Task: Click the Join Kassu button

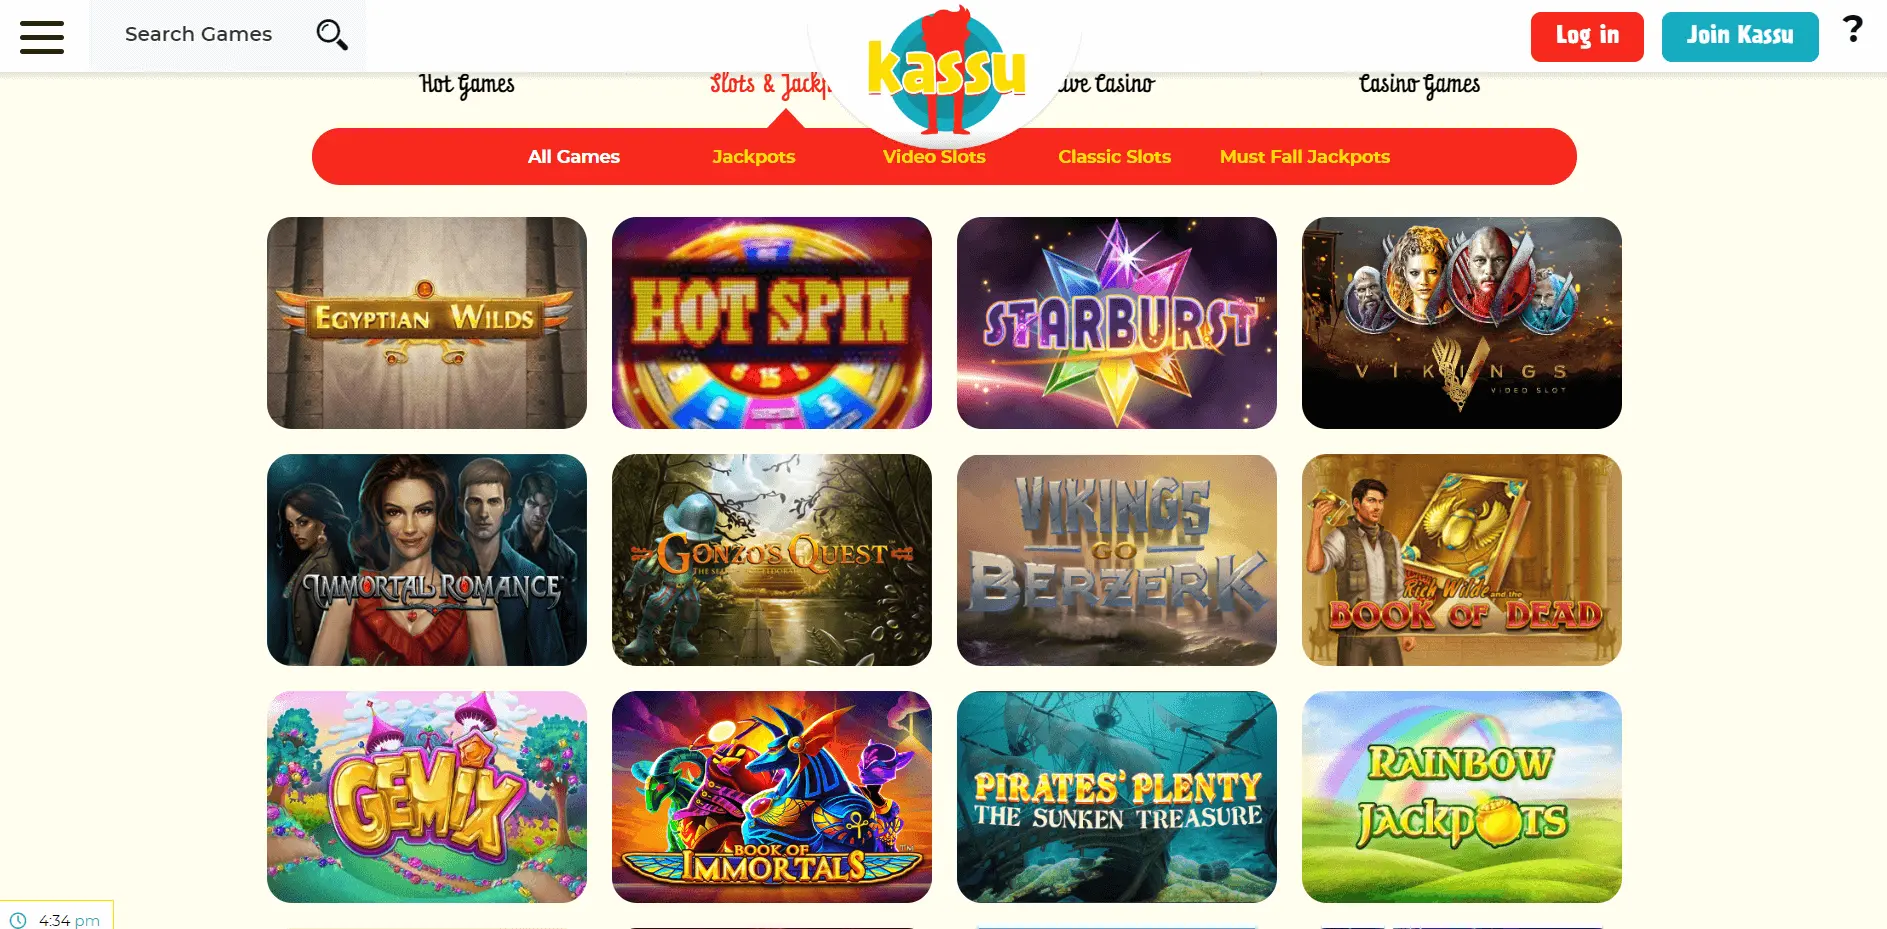Action: (x=1740, y=37)
